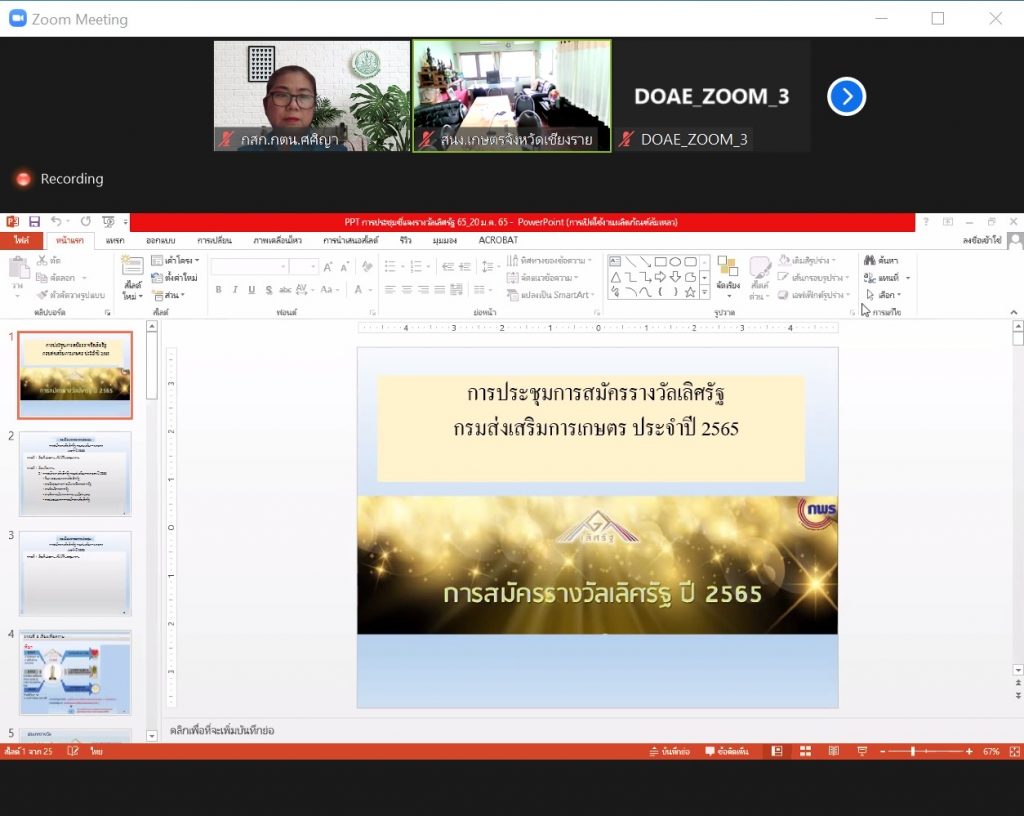Image resolution: width=1024 pixels, height=816 pixels.
Task: Open the ACROBAT ribbon tab
Action: tap(498, 241)
